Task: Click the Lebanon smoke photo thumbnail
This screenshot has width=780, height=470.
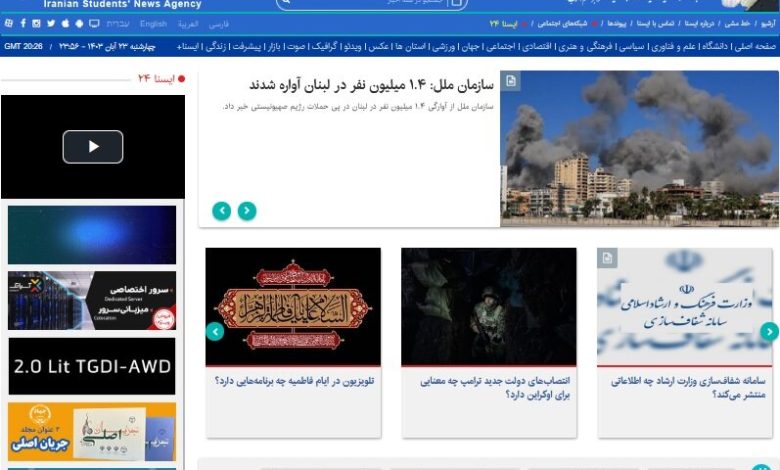Action: click(x=639, y=149)
